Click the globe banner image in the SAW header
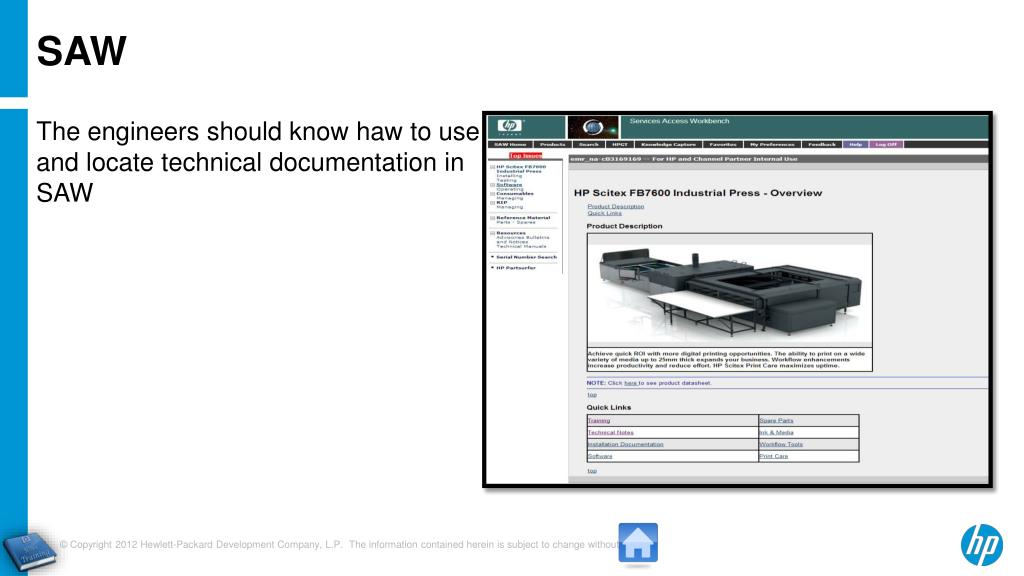The width and height of the screenshot is (1024, 576). coord(592,127)
